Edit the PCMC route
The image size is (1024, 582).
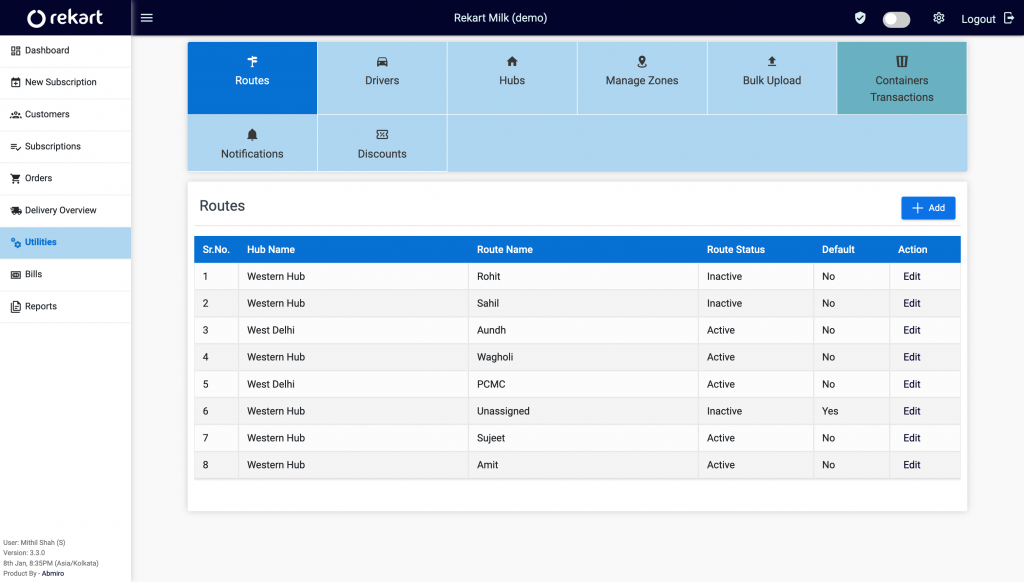pyautogui.click(x=912, y=384)
